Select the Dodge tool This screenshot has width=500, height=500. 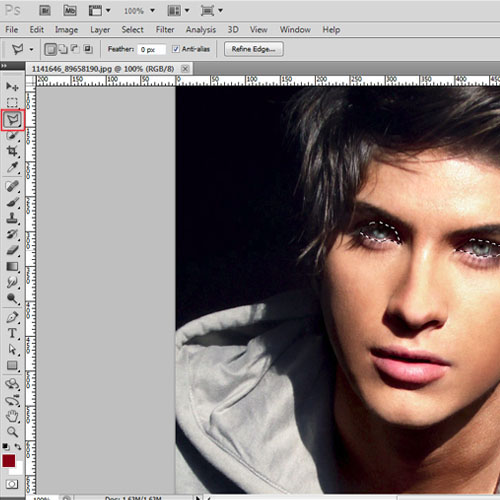click(12, 298)
